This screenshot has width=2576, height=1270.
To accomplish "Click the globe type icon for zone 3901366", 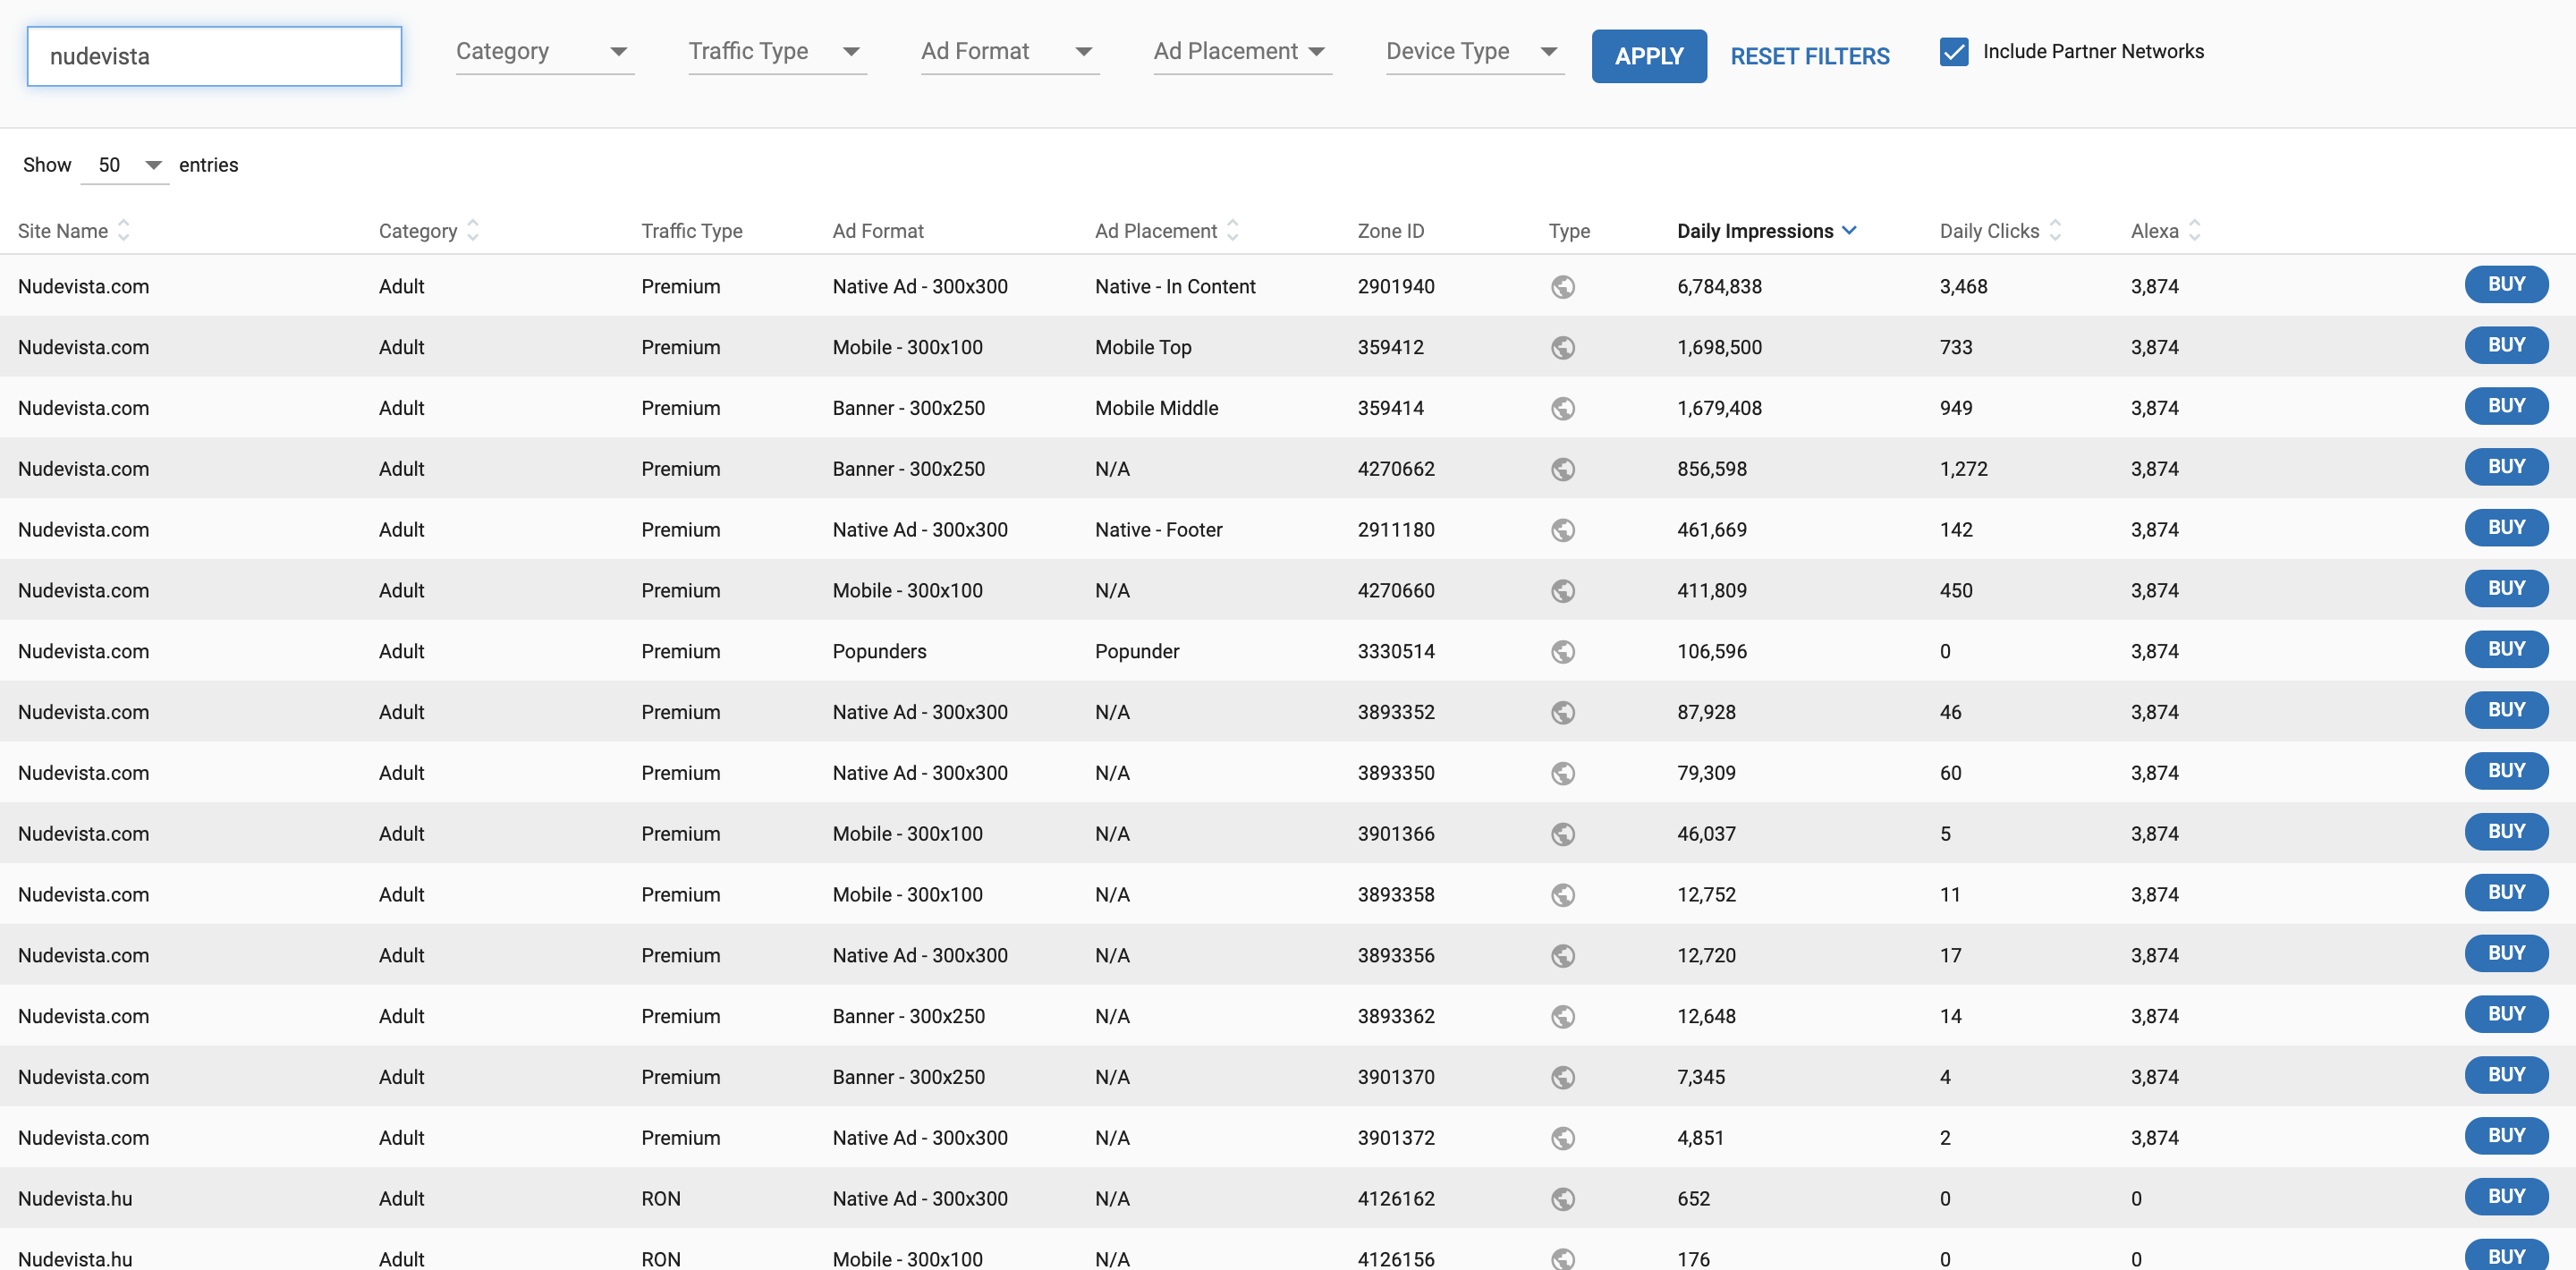I will click(x=1563, y=835).
